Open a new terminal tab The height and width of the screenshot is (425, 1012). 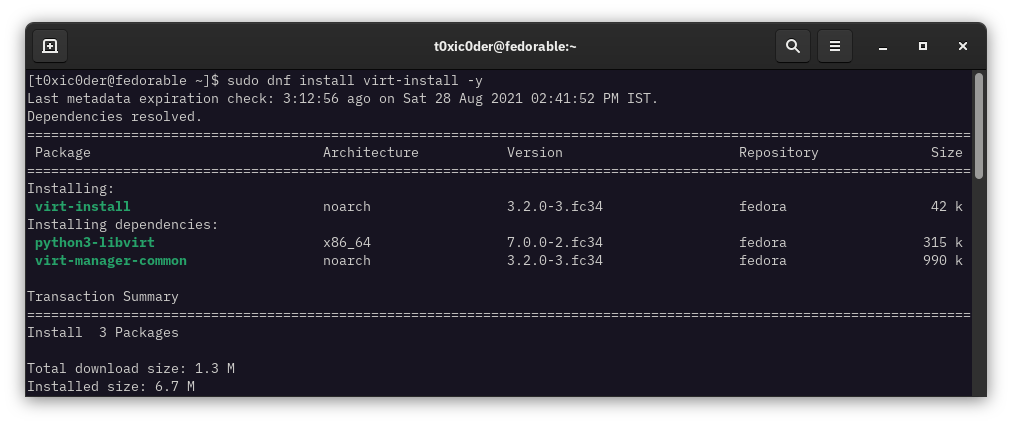coord(50,47)
